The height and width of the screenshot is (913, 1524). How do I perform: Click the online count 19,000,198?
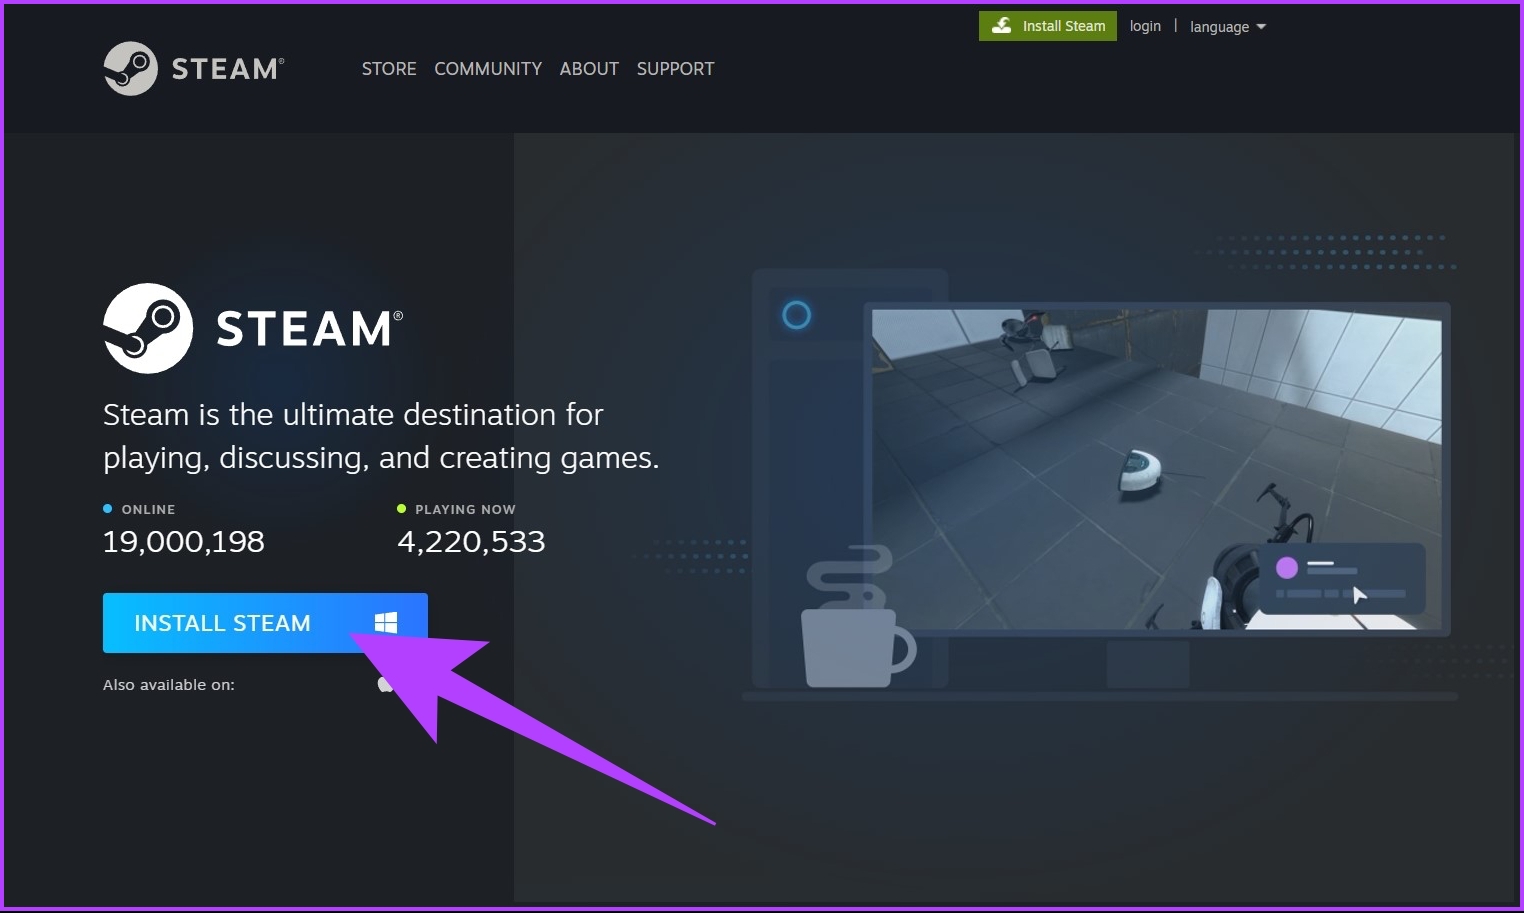tap(184, 541)
